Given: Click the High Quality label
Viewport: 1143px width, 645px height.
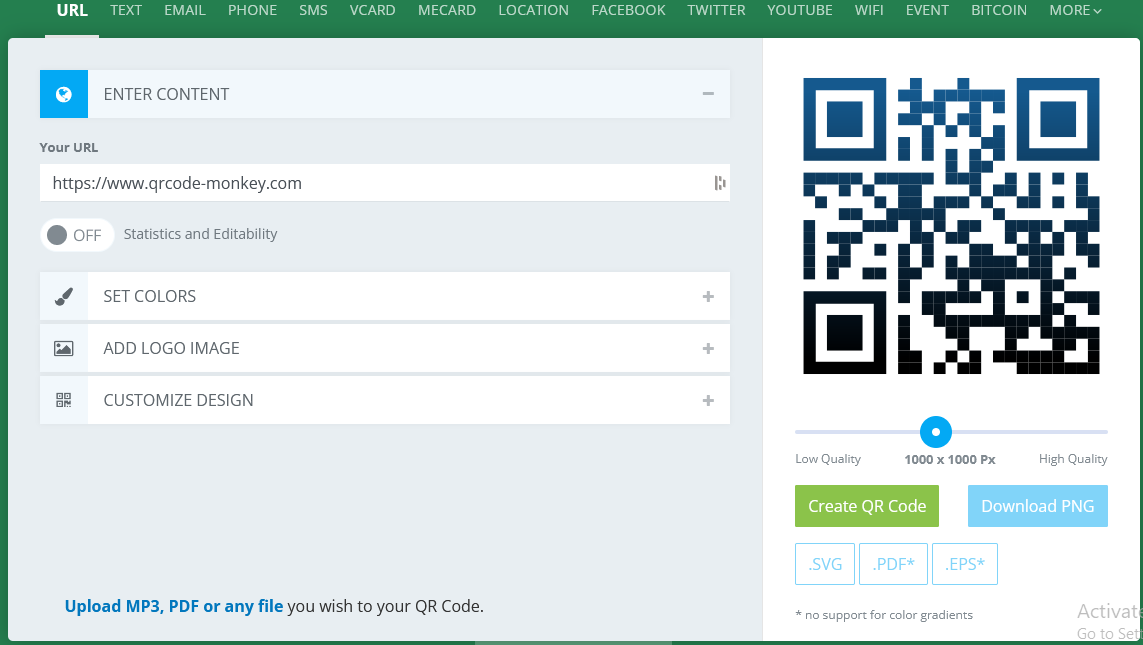Looking at the screenshot, I should click(1073, 459).
